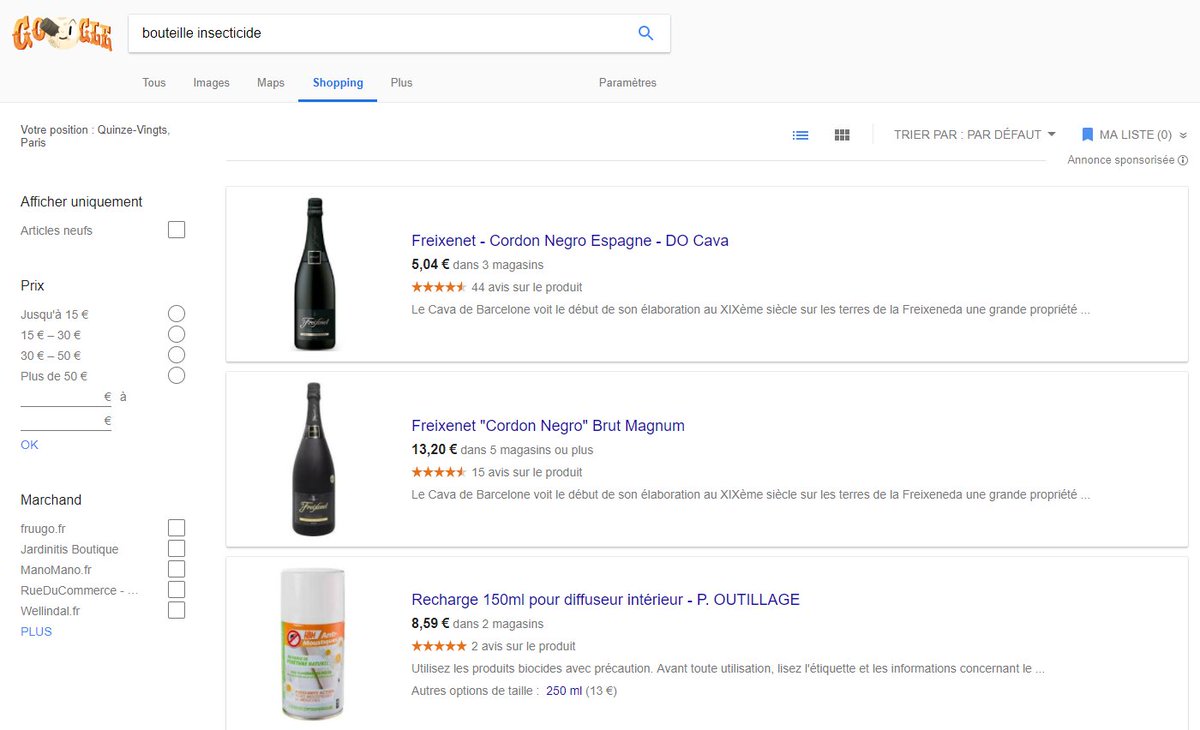1200x730 pixels.
Task: Check the RueDuCommerce merchant box
Action: (x=177, y=590)
